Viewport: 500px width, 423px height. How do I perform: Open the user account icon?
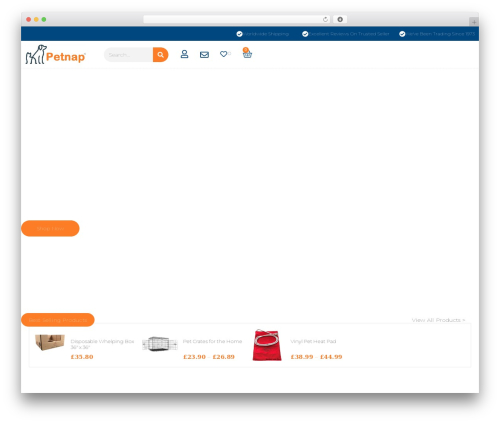click(184, 54)
